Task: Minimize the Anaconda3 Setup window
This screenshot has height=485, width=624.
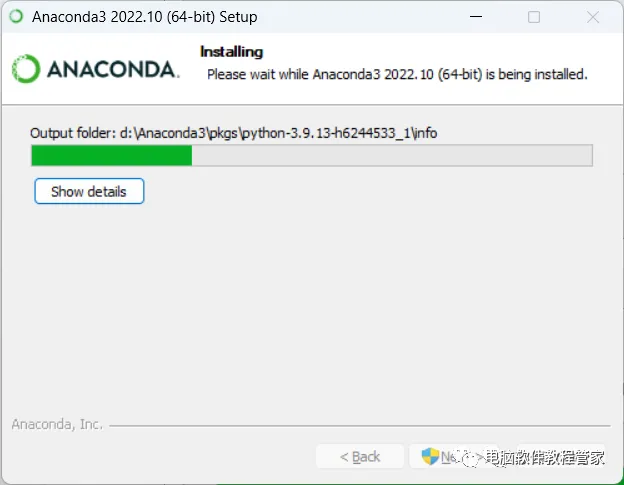Action: pyautogui.click(x=476, y=17)
